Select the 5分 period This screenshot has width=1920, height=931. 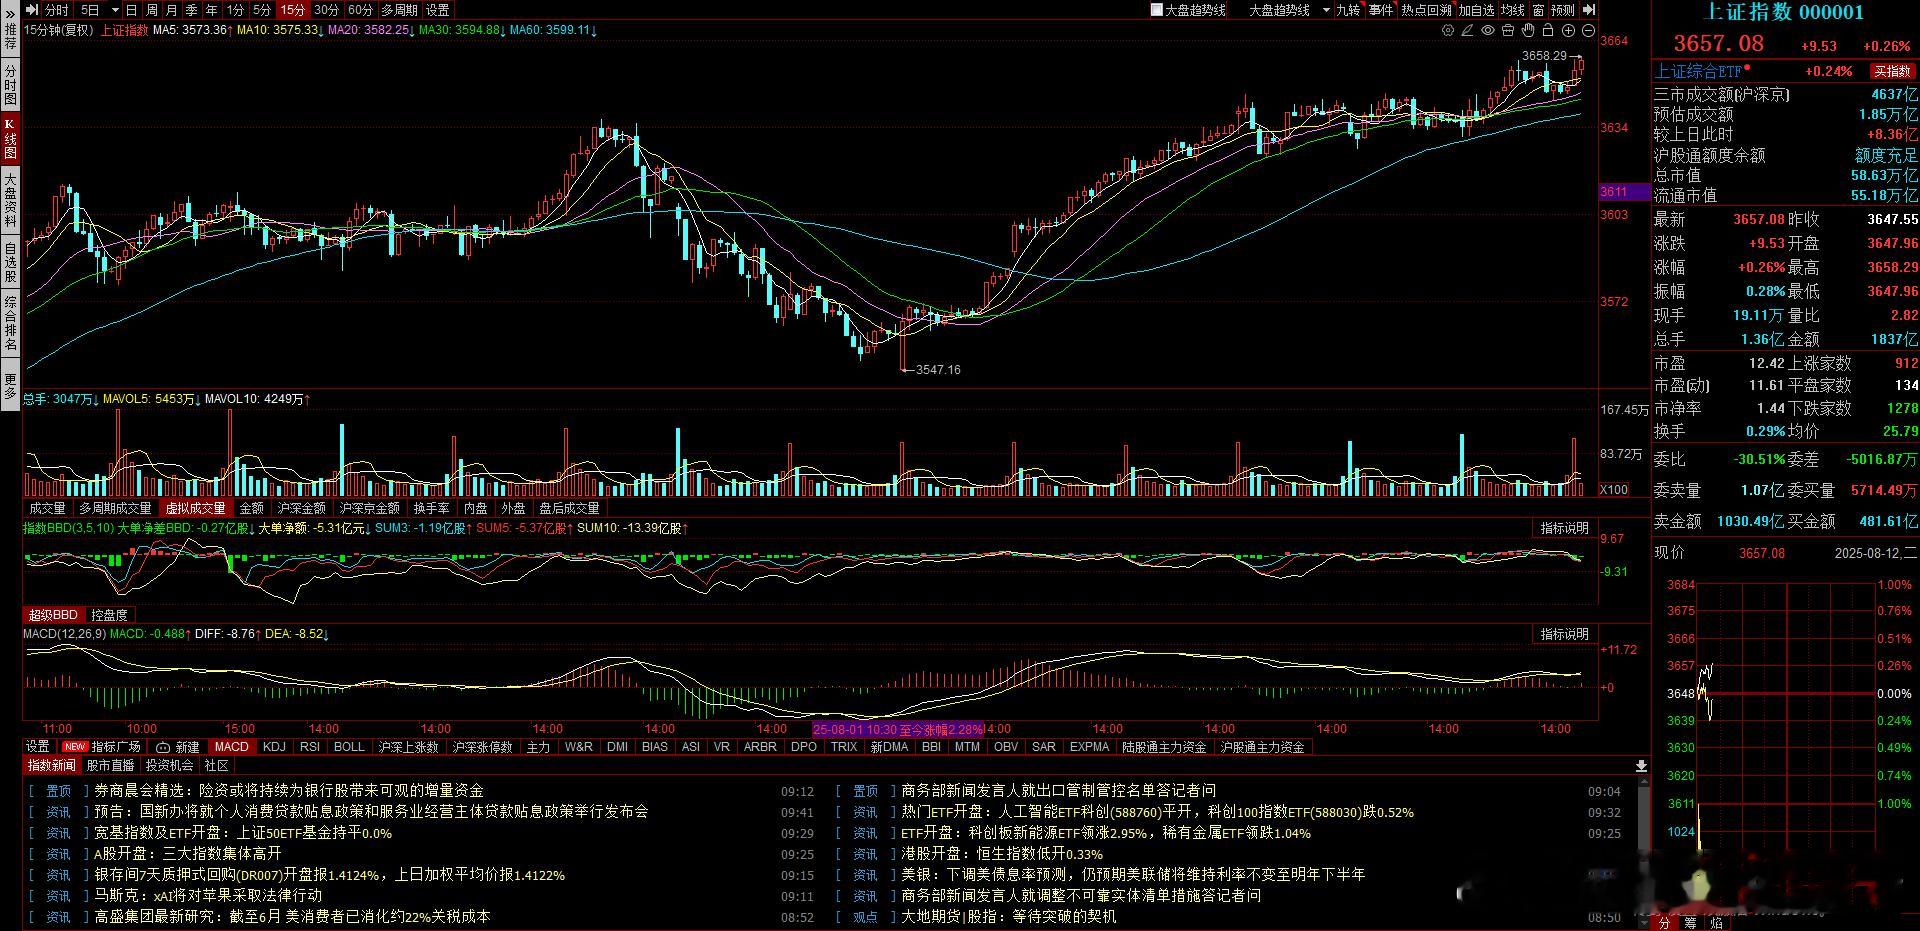pos(262,10)
